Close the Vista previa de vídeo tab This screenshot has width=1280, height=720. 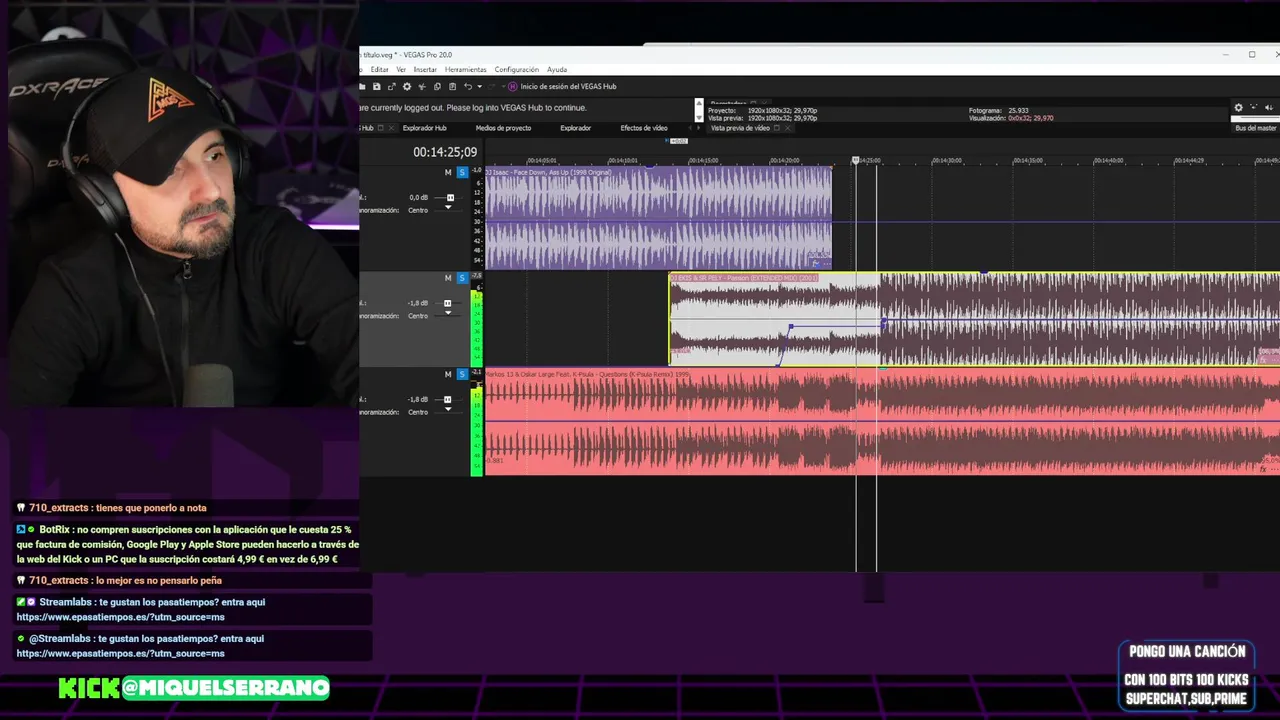click(788, 128)
